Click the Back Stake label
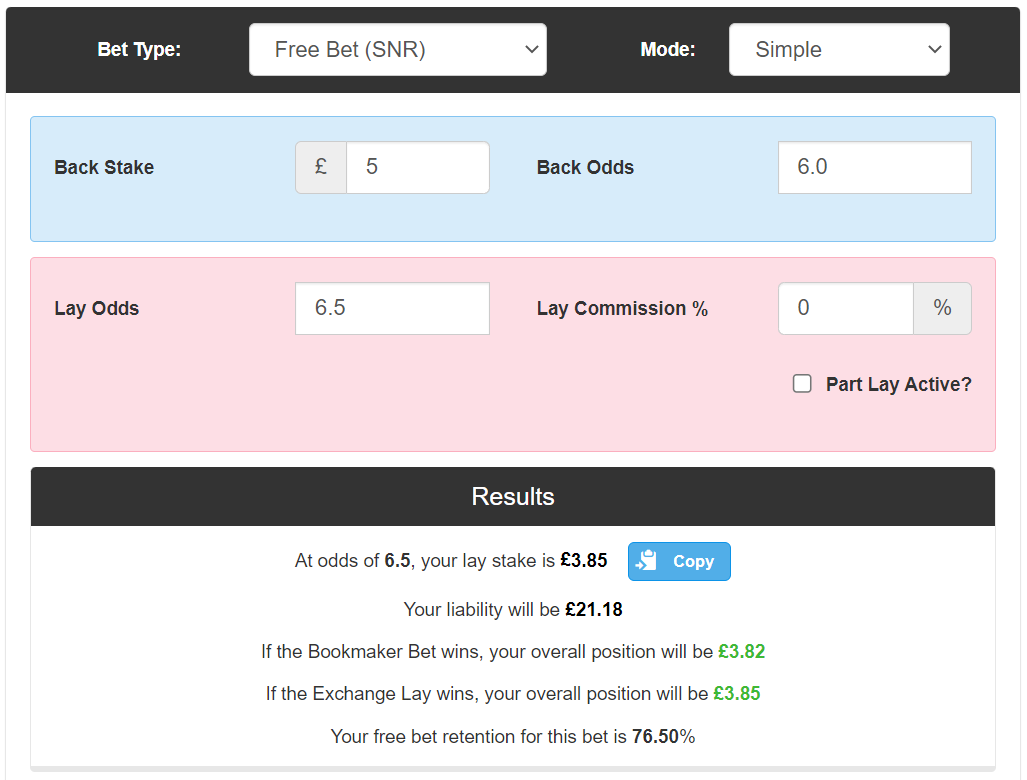The height and width of the screenshot is (780, 1027). point(104,167)
